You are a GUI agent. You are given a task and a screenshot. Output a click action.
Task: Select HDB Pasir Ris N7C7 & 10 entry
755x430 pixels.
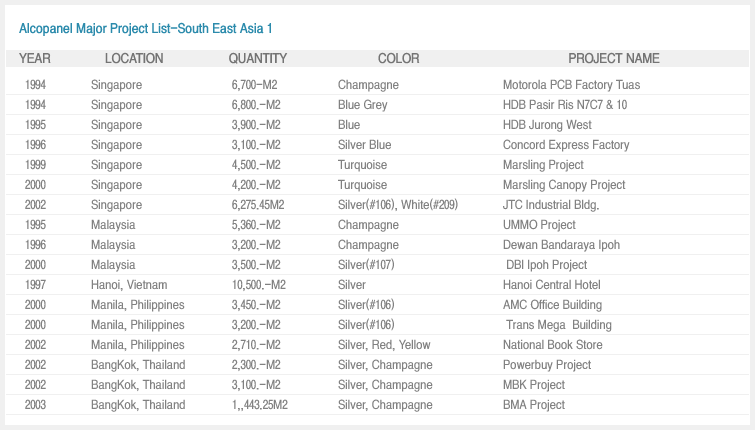click(565, 105)
